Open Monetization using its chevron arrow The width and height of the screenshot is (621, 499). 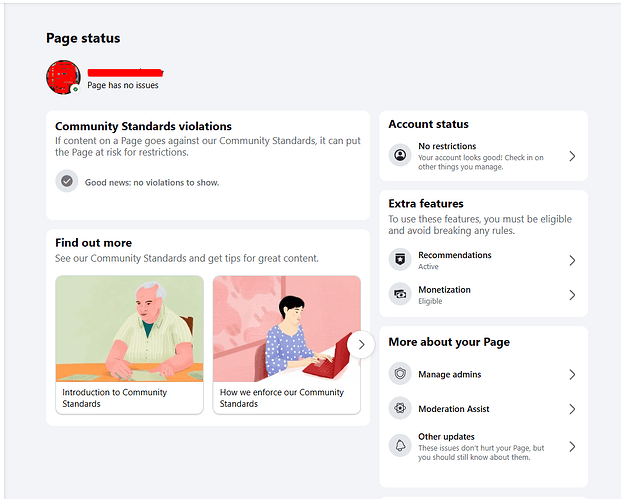coord(572,295)
